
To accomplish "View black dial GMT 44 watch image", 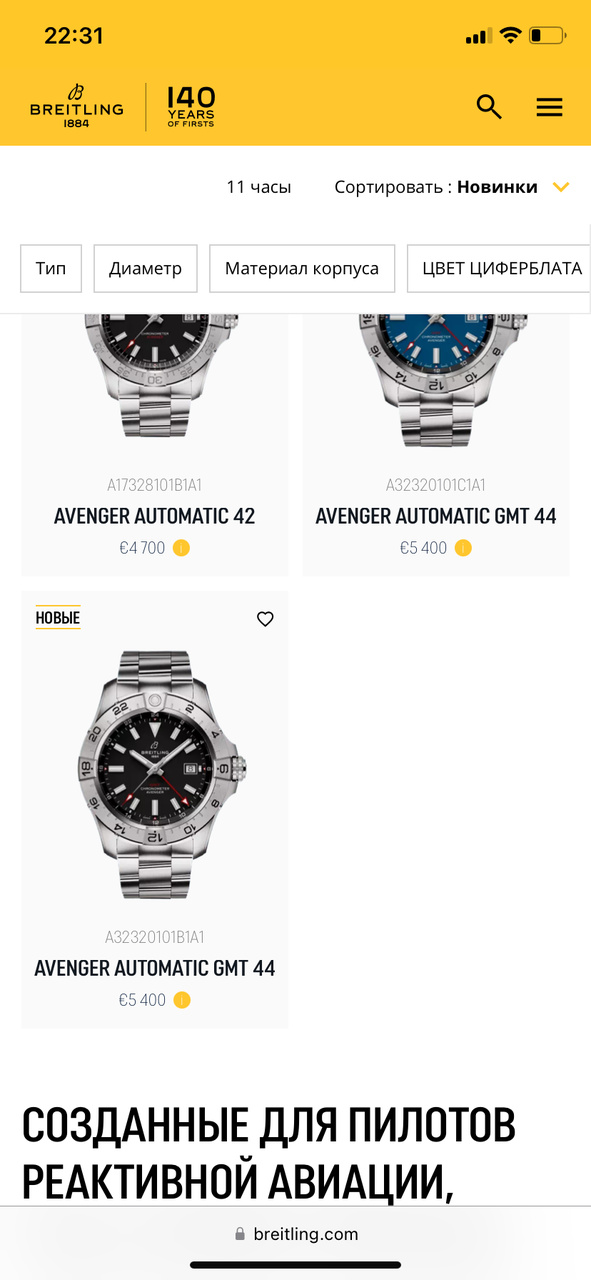I will pyautogui.click(x=155, y=775).
